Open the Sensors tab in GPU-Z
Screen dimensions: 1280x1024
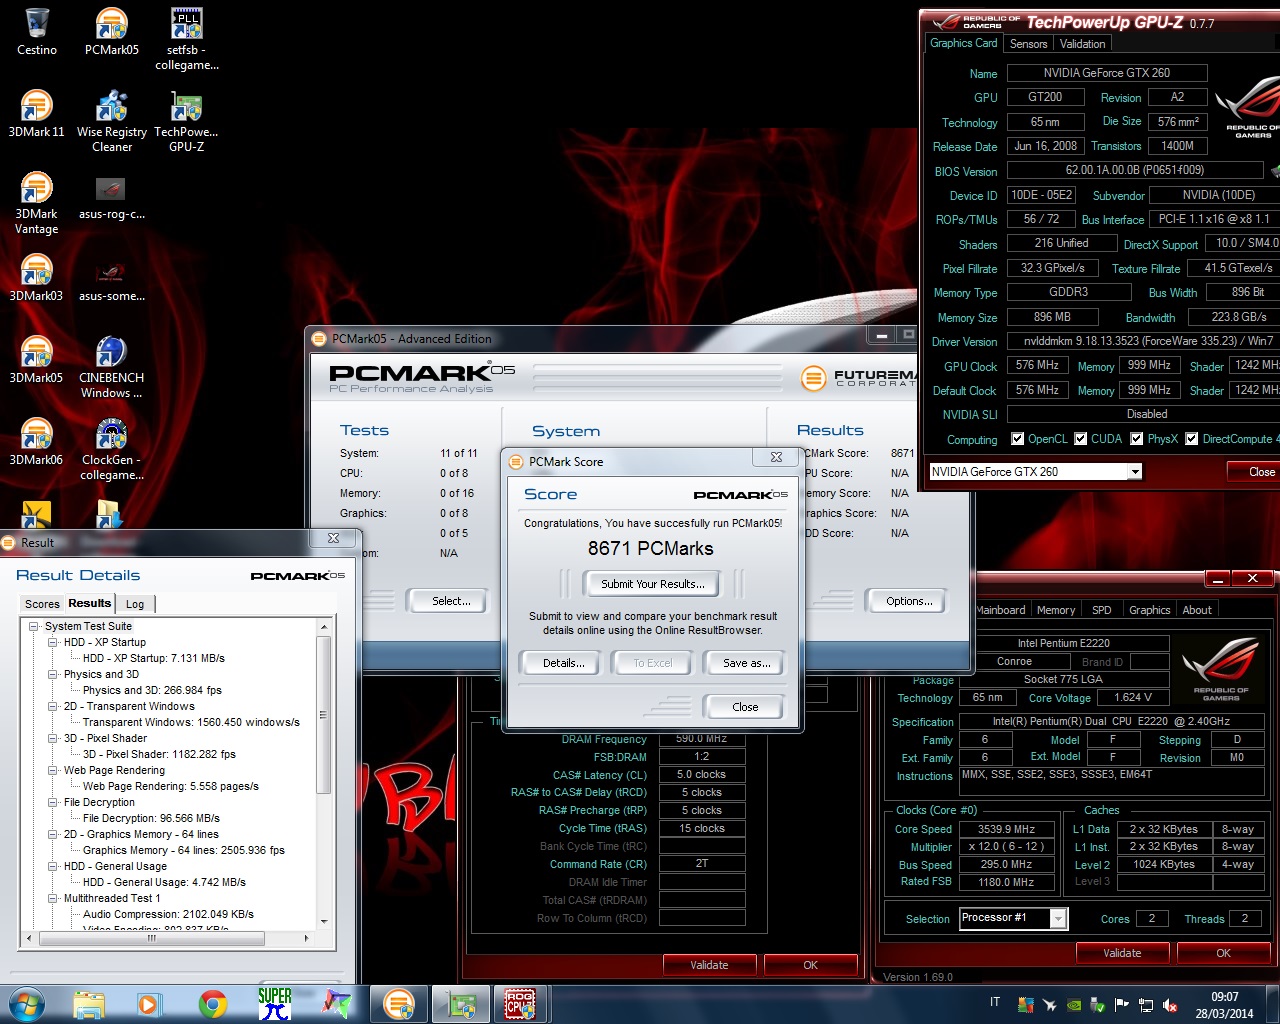[x=1028, y=44]
